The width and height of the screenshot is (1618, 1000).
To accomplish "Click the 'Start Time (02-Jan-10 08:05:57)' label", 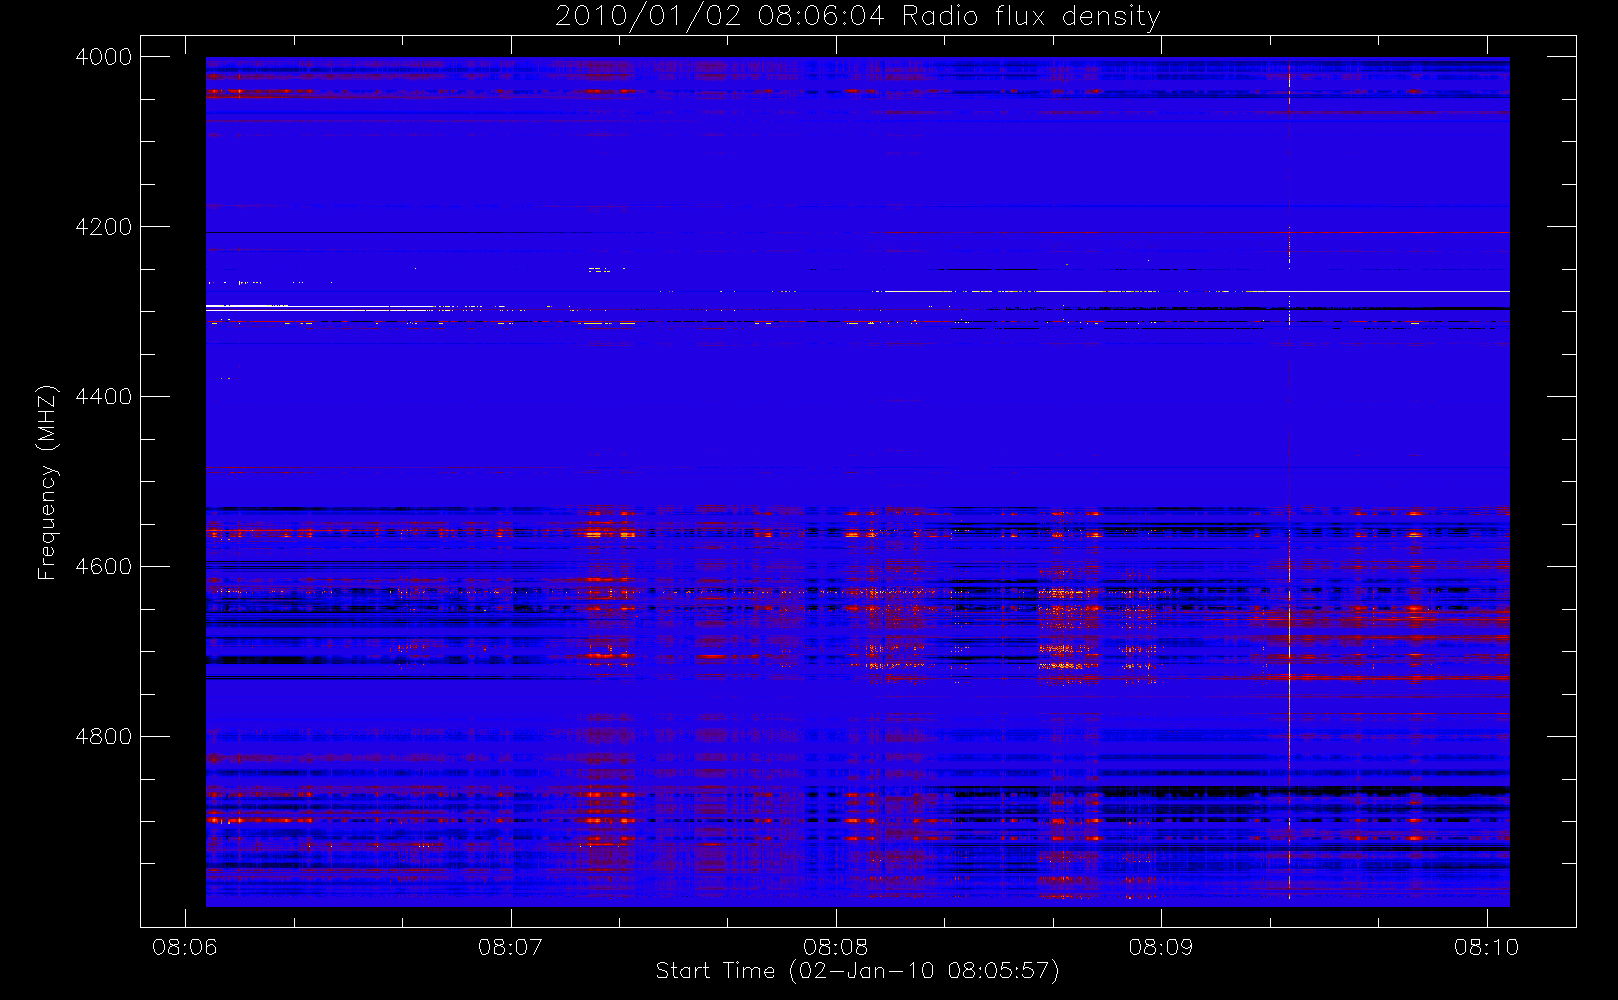I will [x=857, y=971].
